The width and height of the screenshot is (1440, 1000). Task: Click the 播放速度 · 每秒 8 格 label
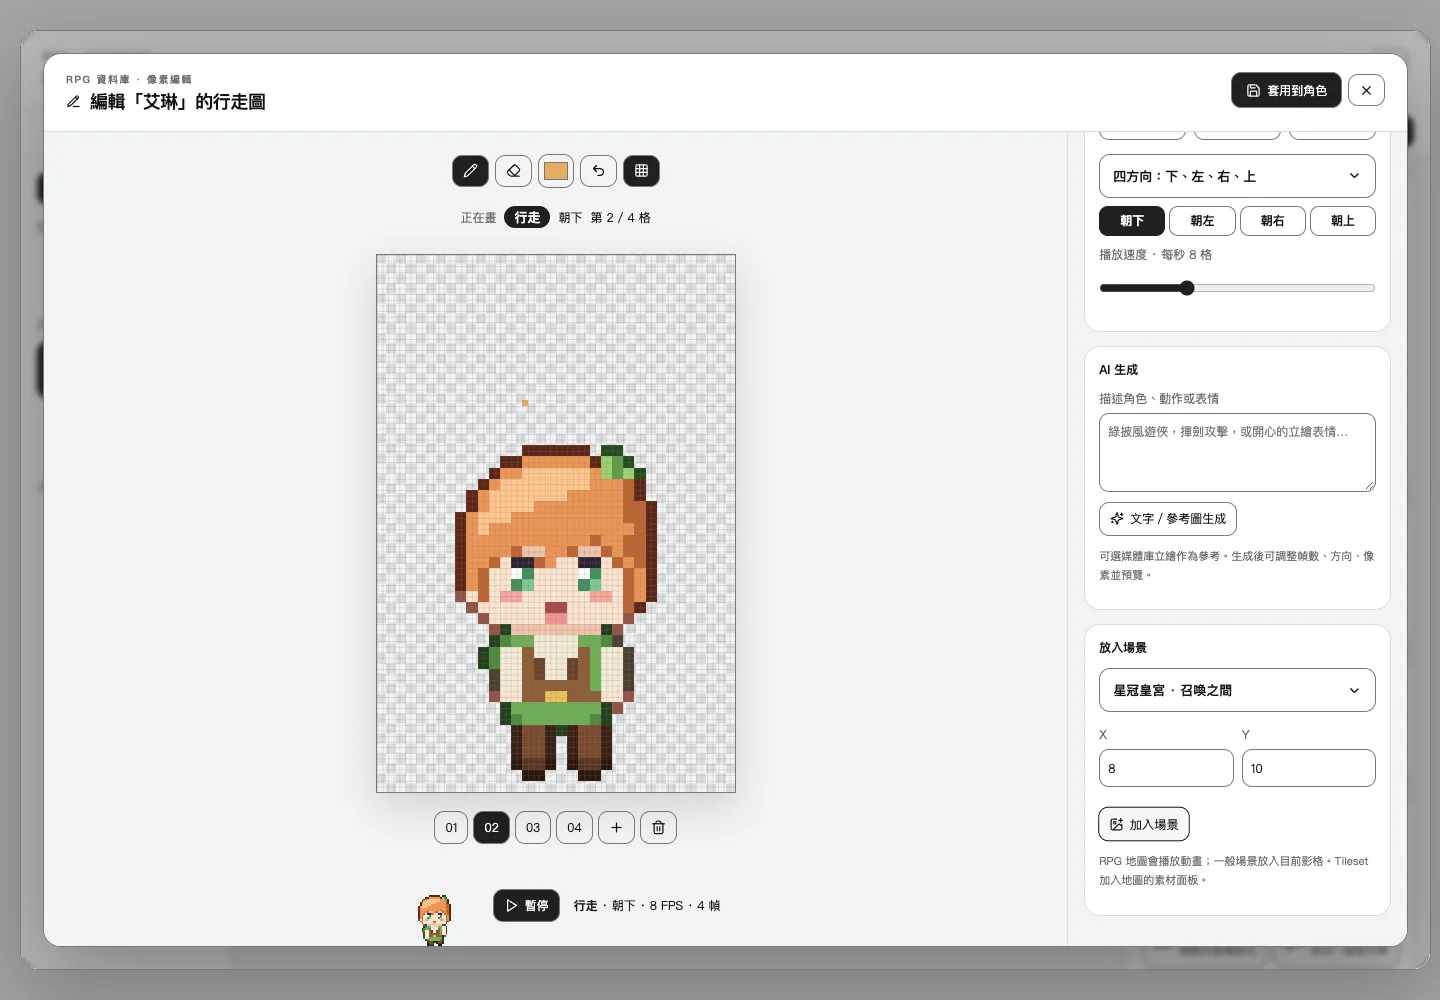tap(1156, 255)
